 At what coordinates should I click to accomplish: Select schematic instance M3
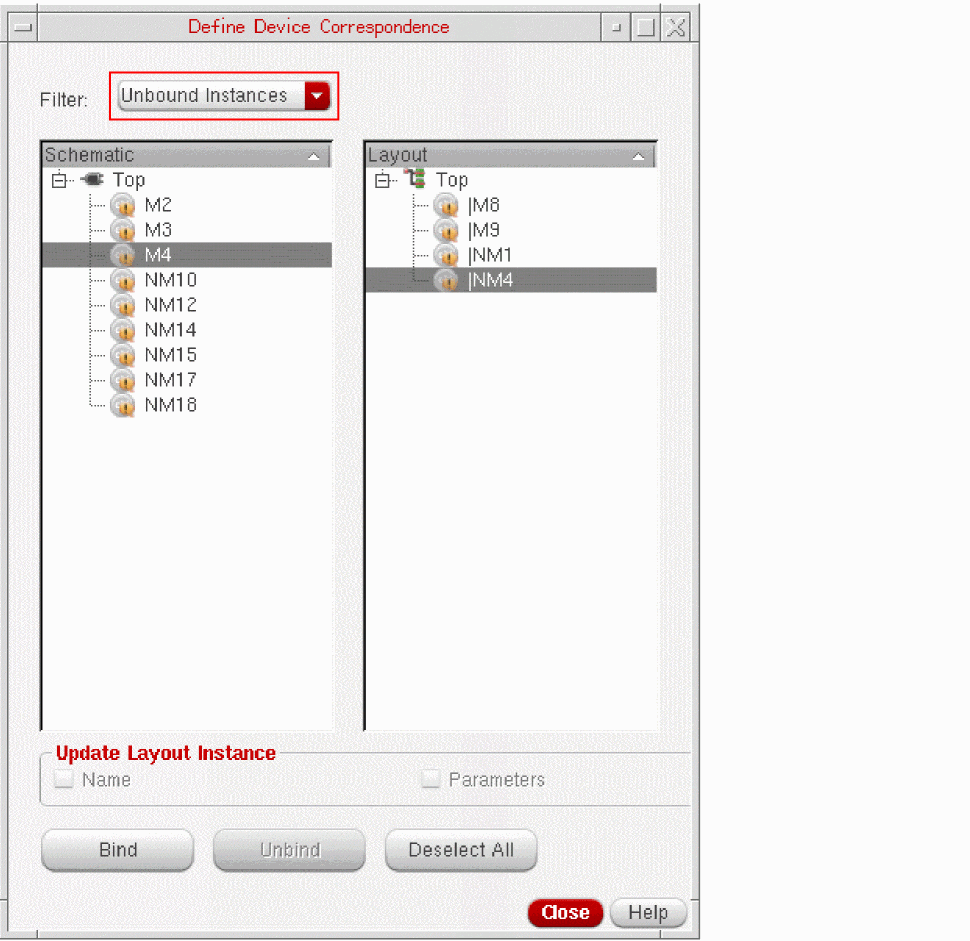[158, 230]
